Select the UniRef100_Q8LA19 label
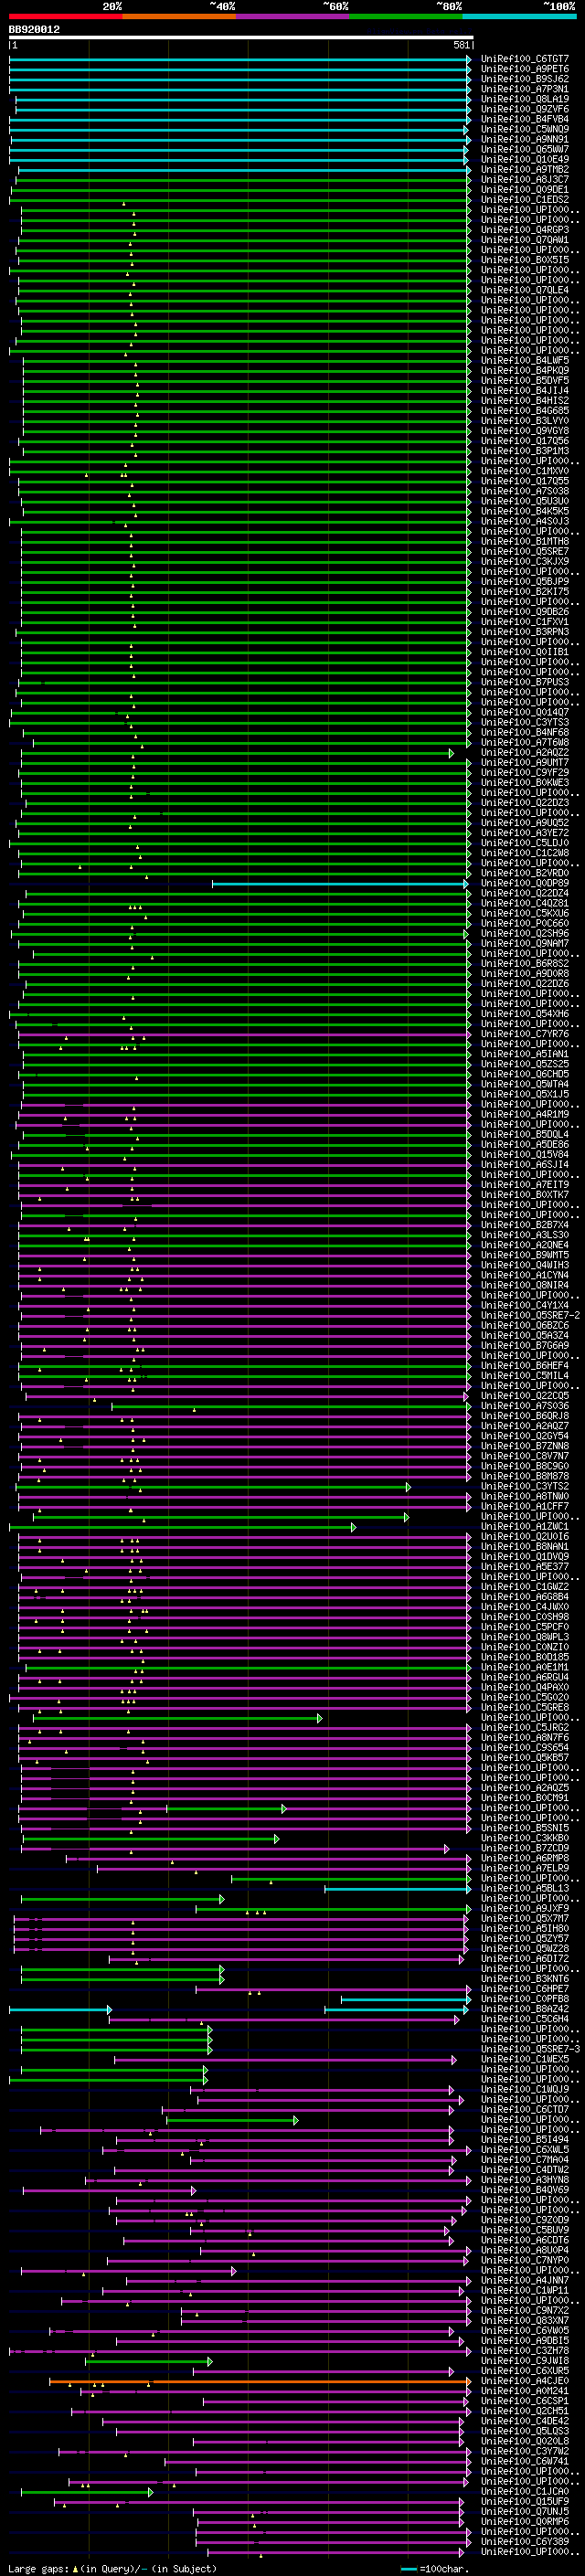Image resolution: width=585 pixels, height=2576 pixels. point(524,99)
